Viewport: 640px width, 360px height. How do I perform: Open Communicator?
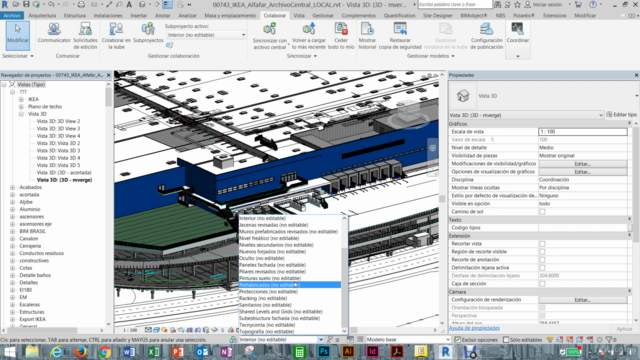point(54,33)
